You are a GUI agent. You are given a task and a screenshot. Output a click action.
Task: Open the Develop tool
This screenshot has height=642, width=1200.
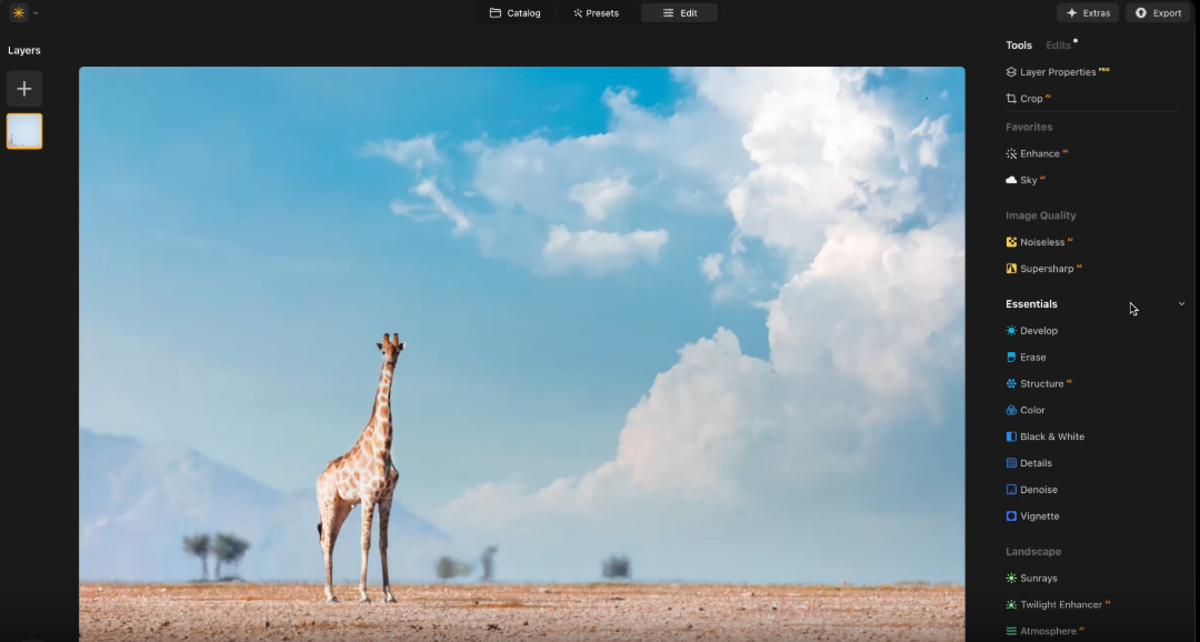click(x=1040, y=330)
